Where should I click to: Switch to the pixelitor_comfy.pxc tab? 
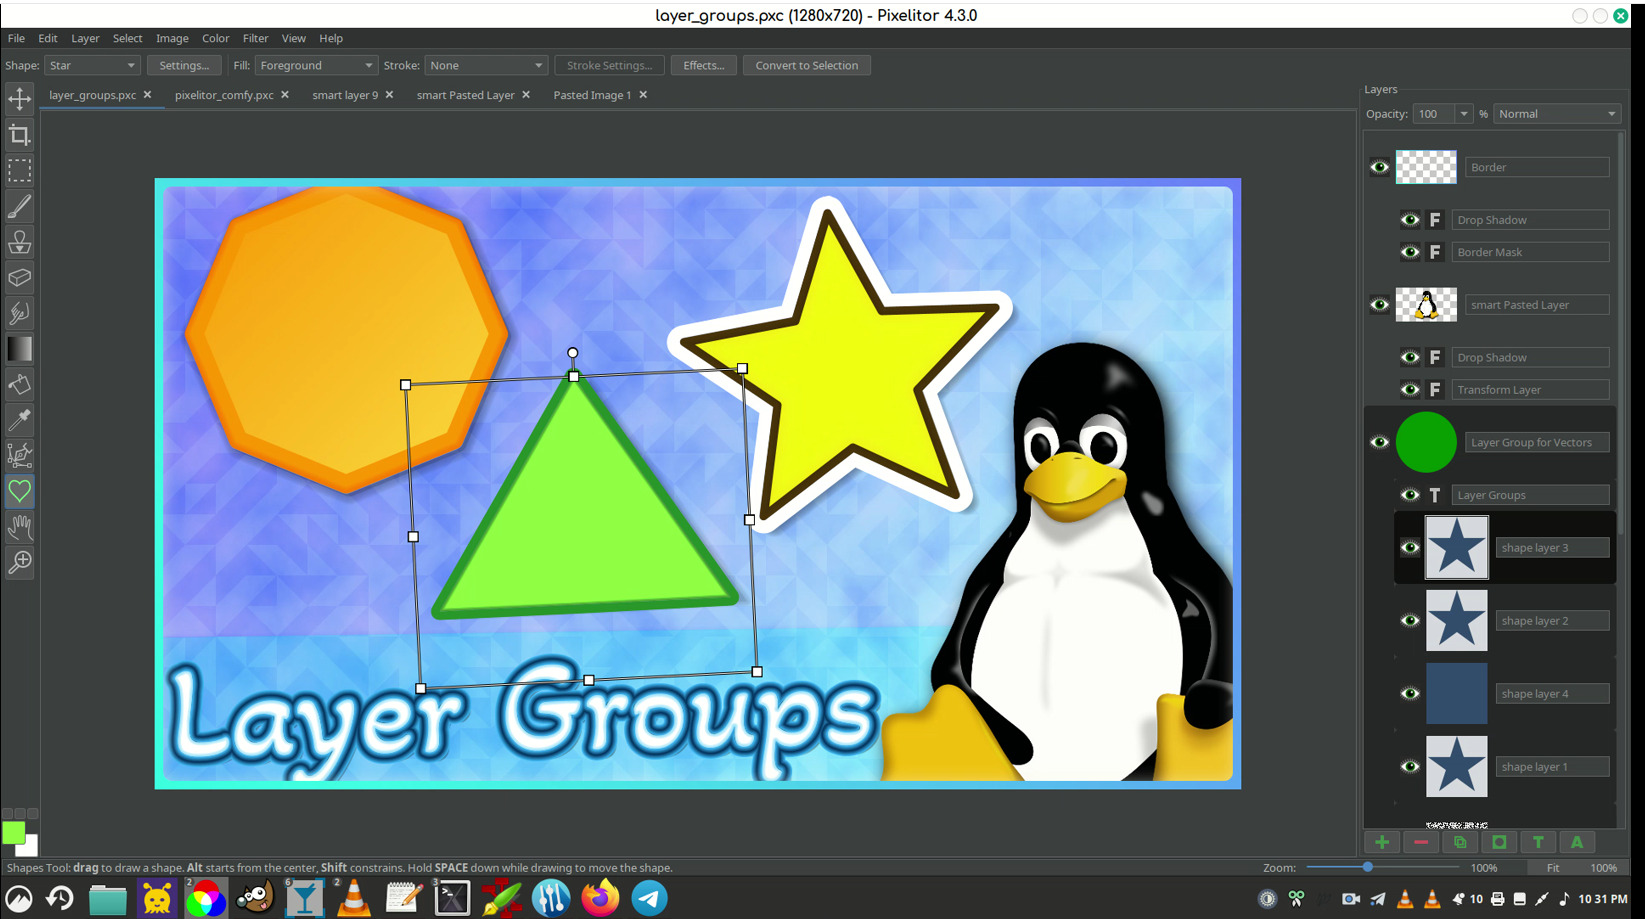[224, 95]
